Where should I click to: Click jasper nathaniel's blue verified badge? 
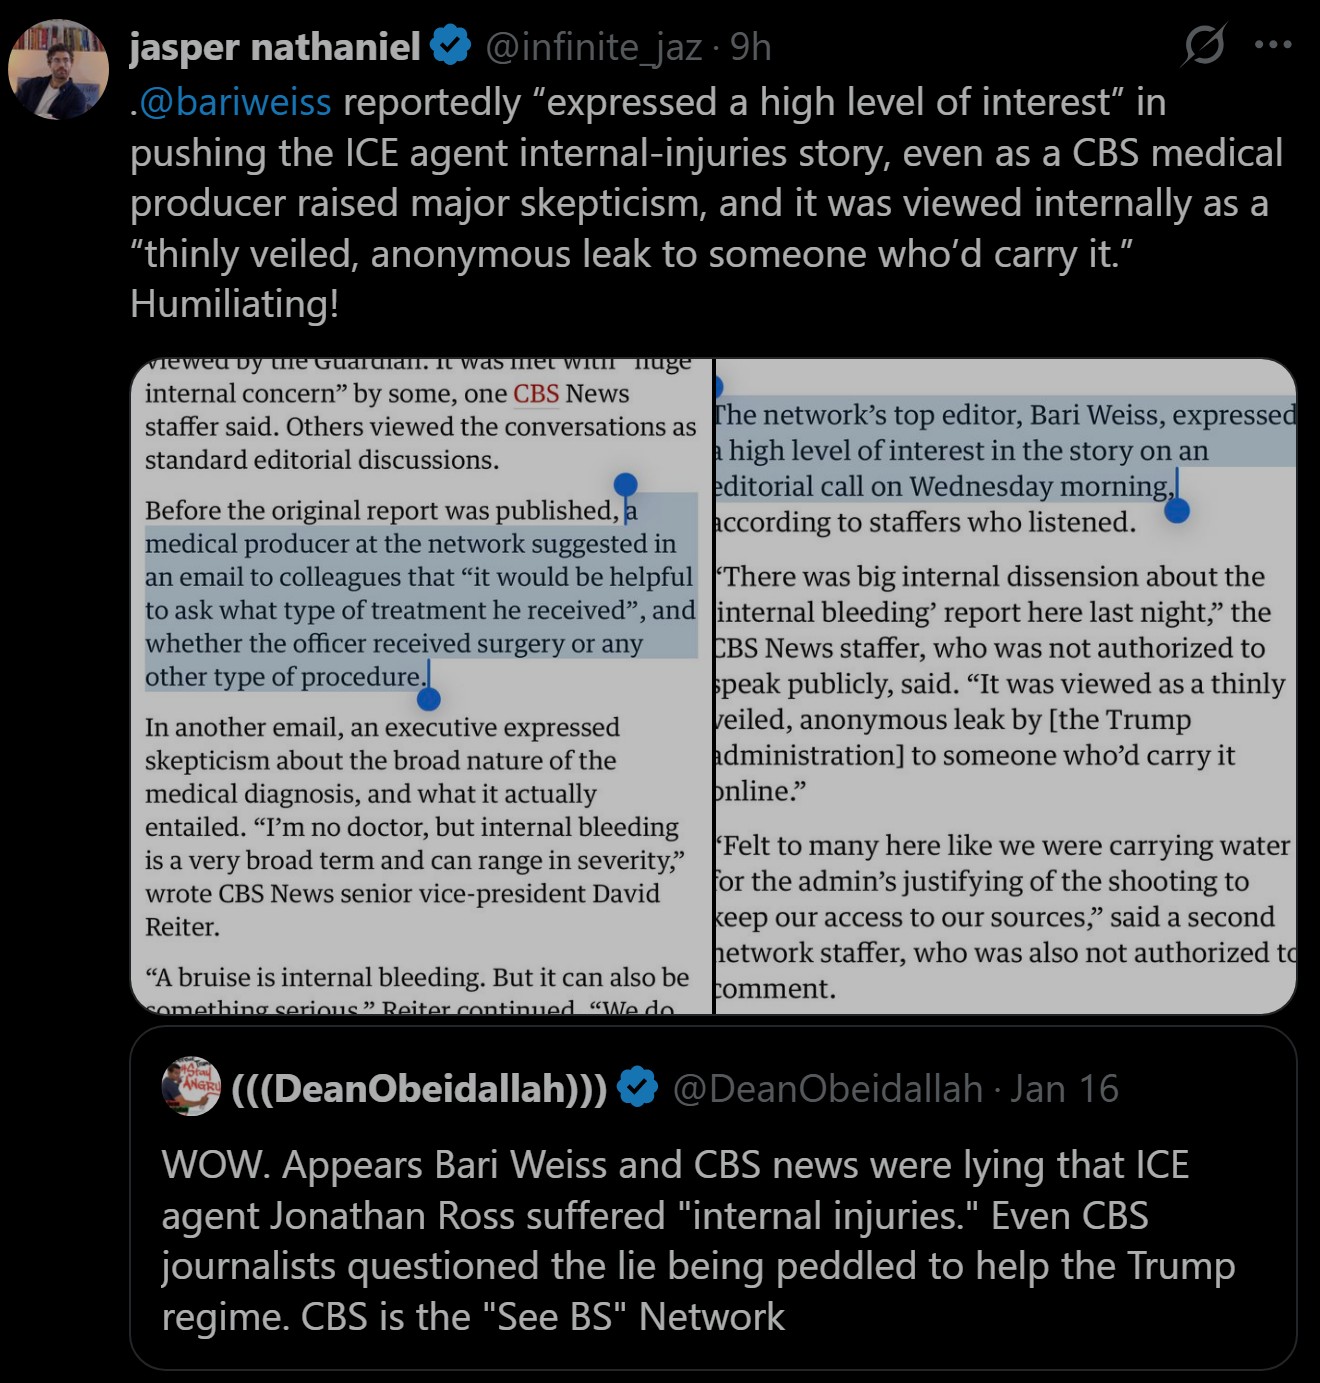[x=451, y=46]
